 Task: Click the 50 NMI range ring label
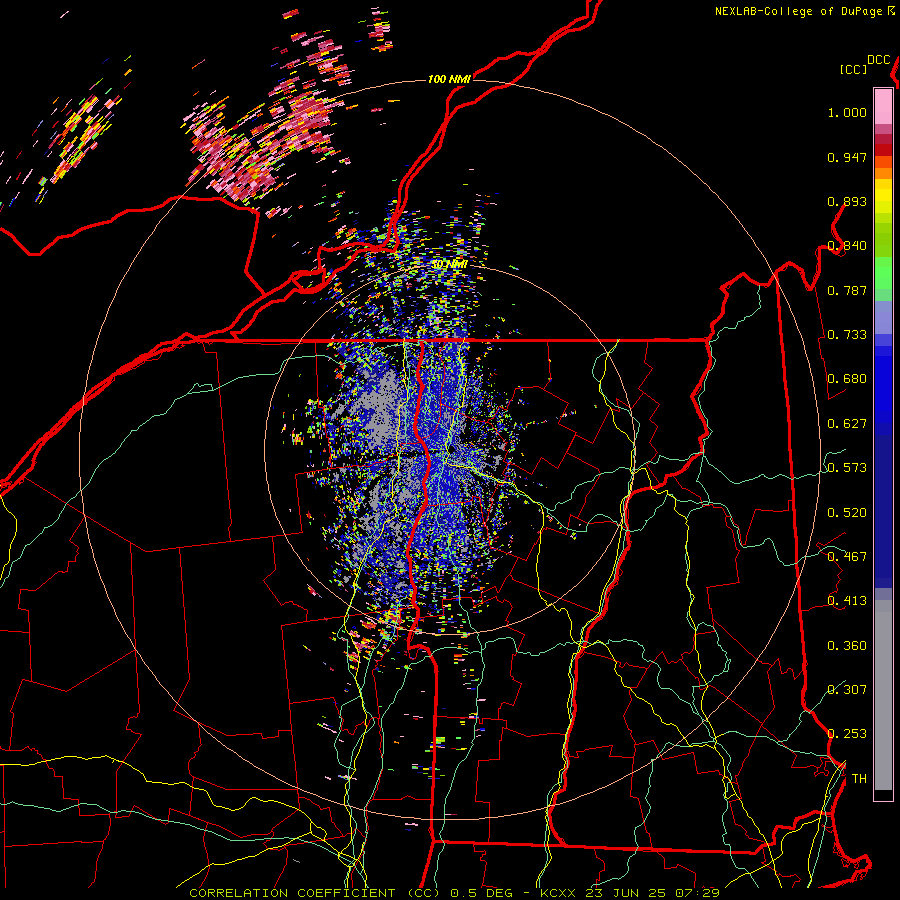[x=449, y=265]
